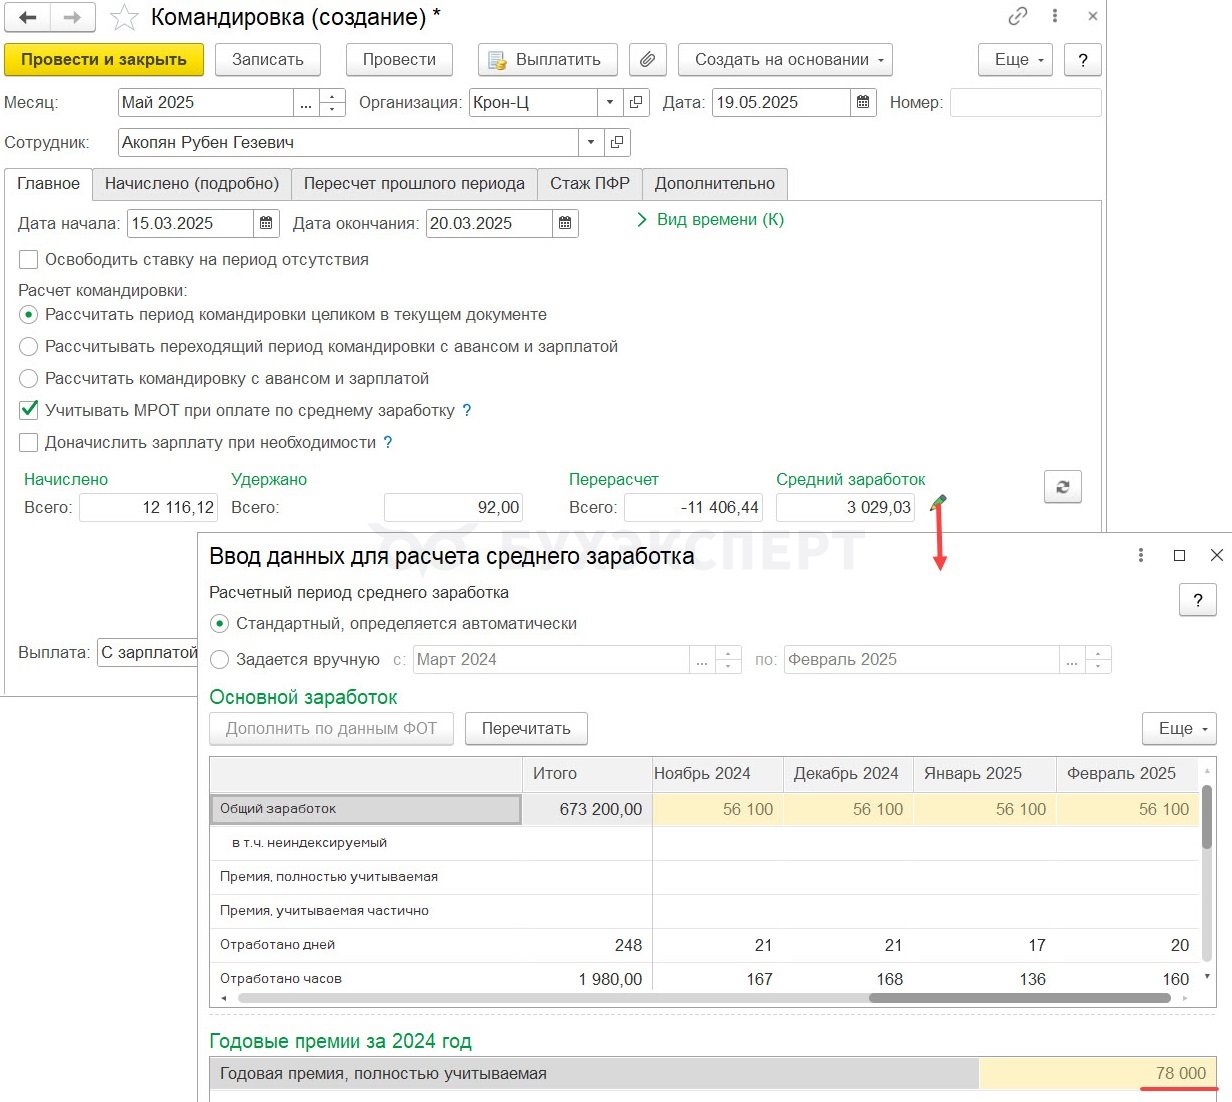Click the Средний заработок field 3 029,03
This screenshot has height=1102, width=1232.
coord(845,508)
